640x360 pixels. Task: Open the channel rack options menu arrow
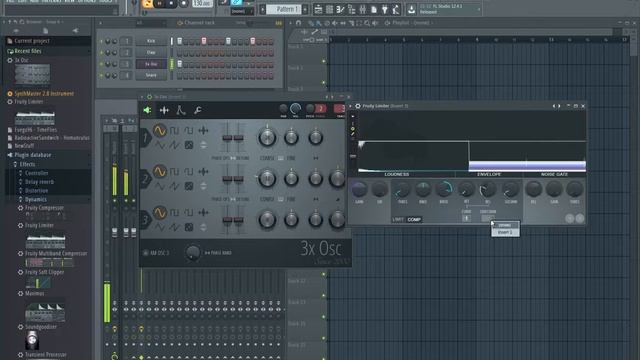[x=100, y=23]
